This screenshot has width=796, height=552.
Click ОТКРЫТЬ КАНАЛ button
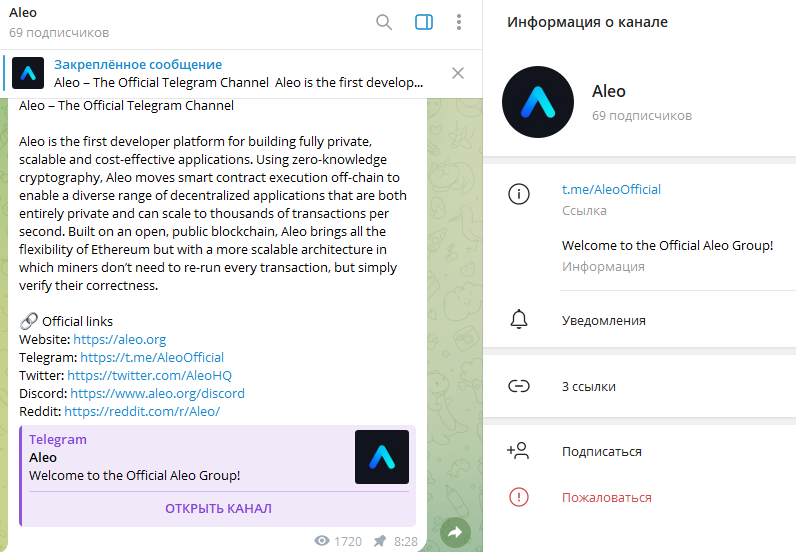[218, 508]
